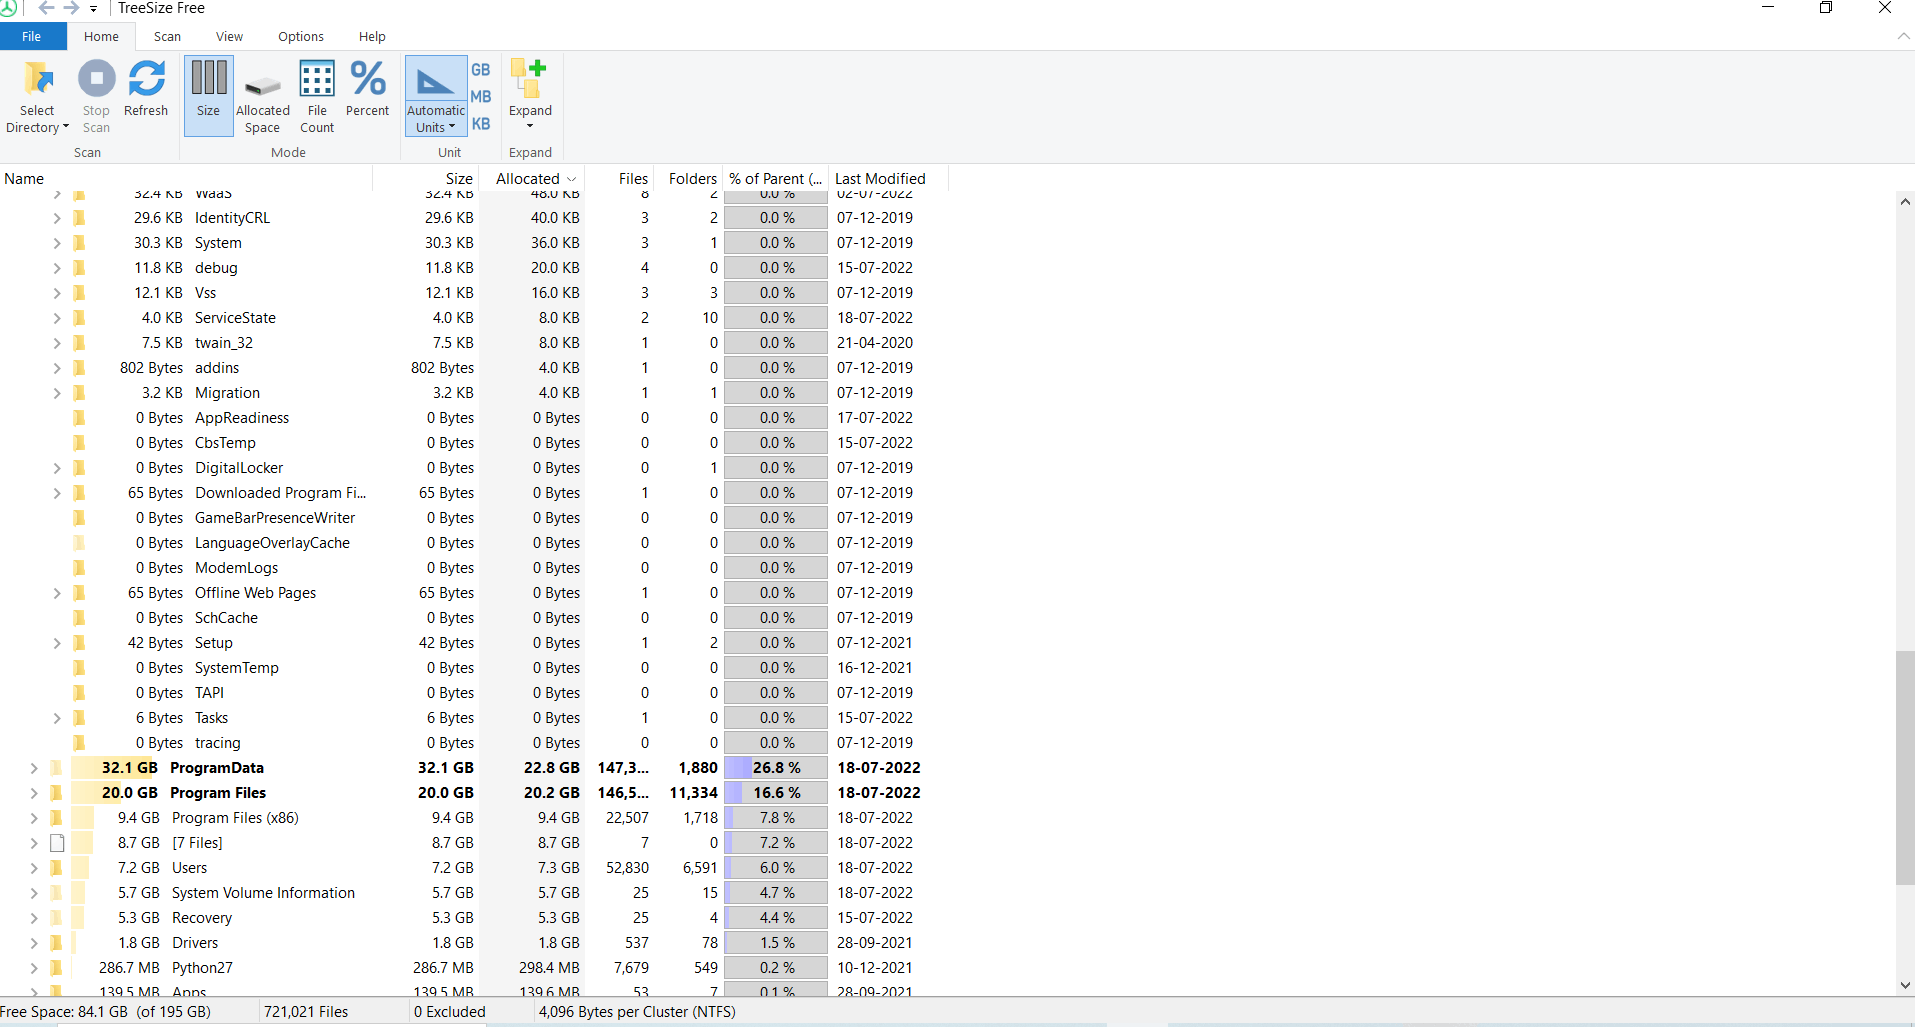This screenshot has width=1915, height=1027.
Task: Switch to the Home ribbon tab
Action: [101, 36]
